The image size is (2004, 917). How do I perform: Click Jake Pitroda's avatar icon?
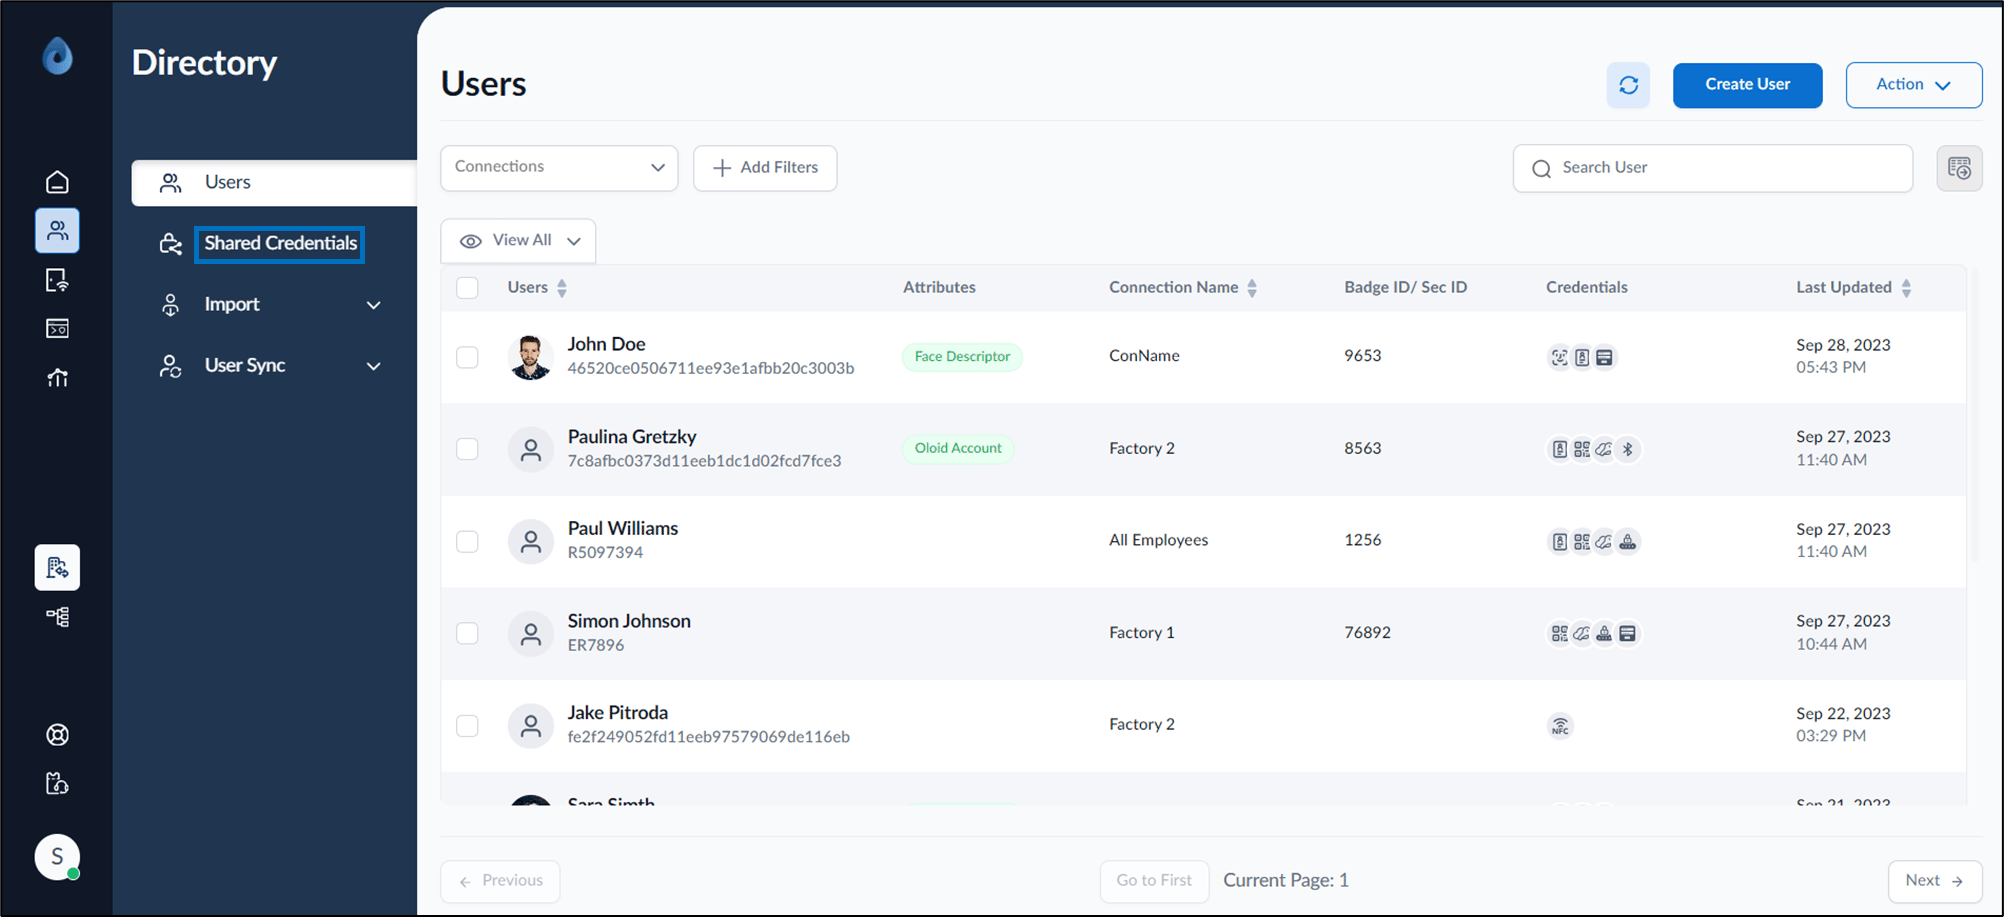(x=530, y=725)
